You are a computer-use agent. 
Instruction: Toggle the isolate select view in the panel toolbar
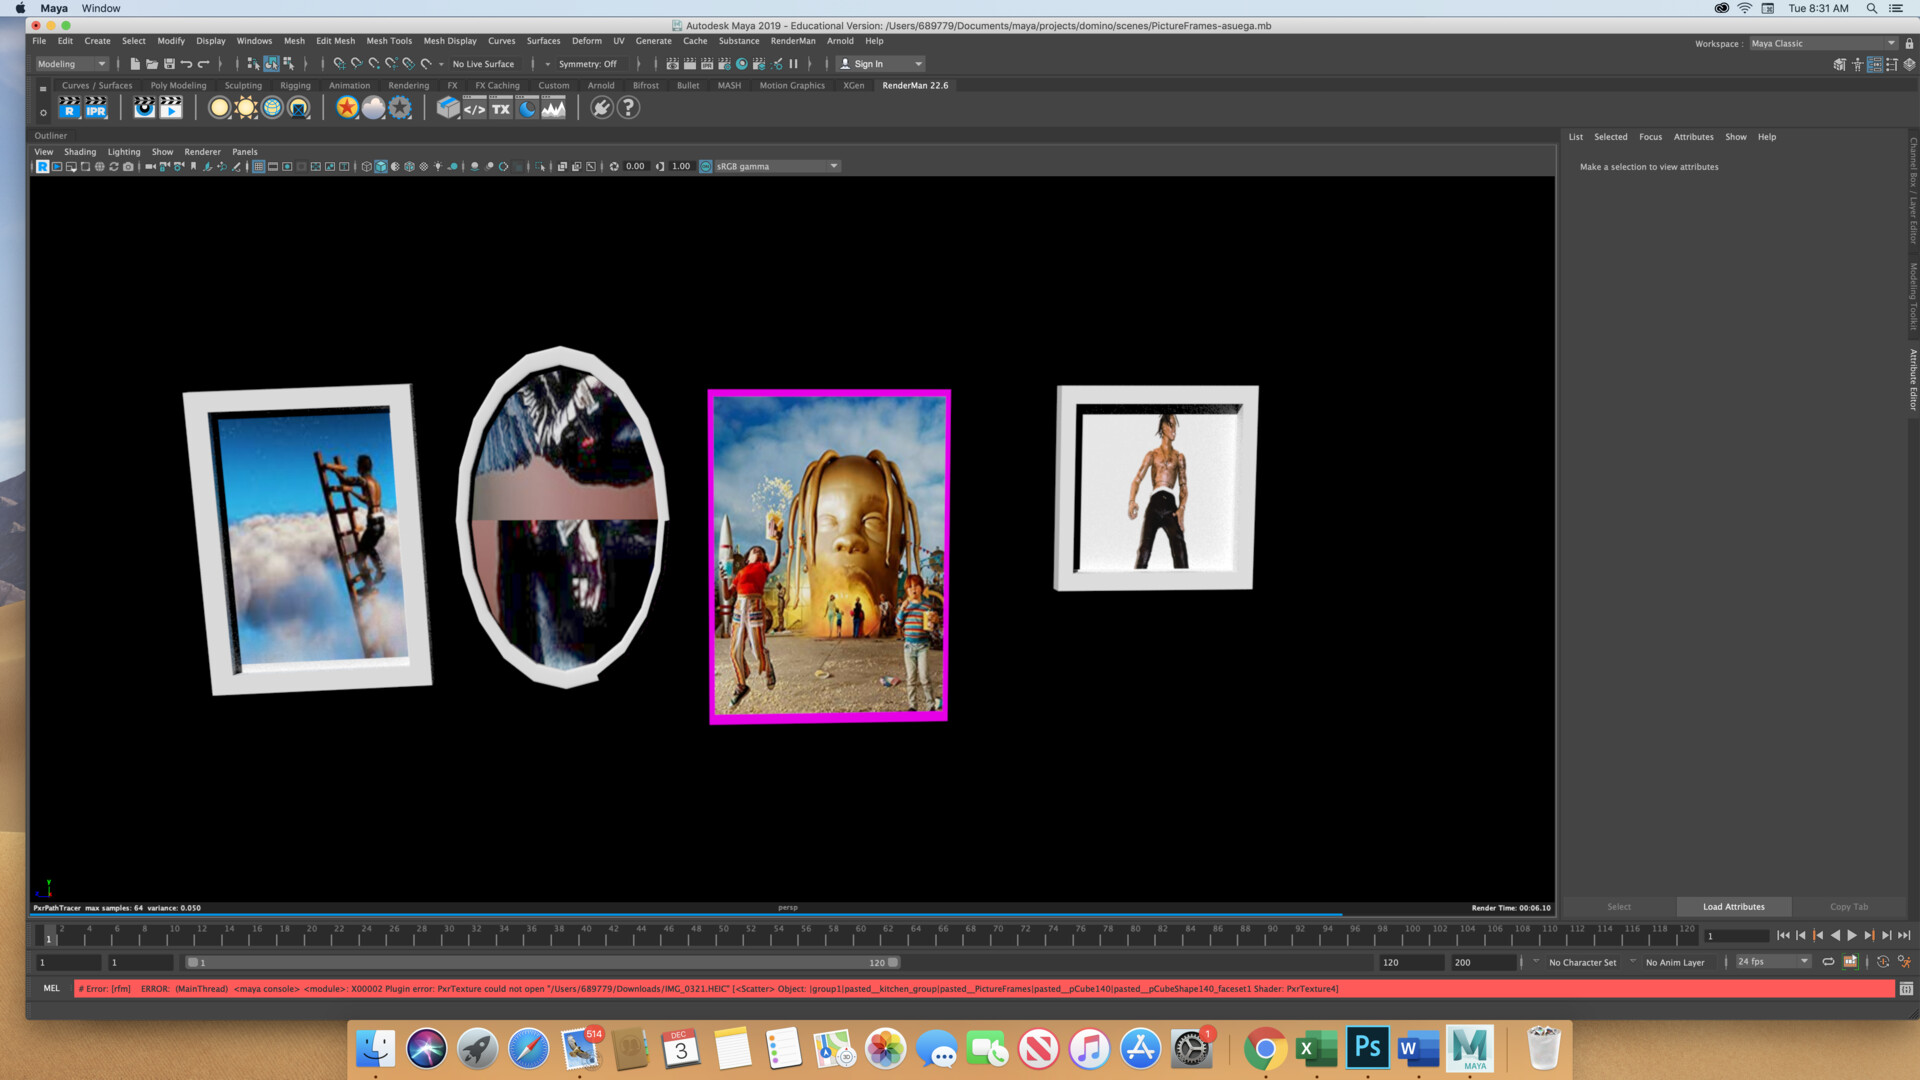click(x=541, y=167)
